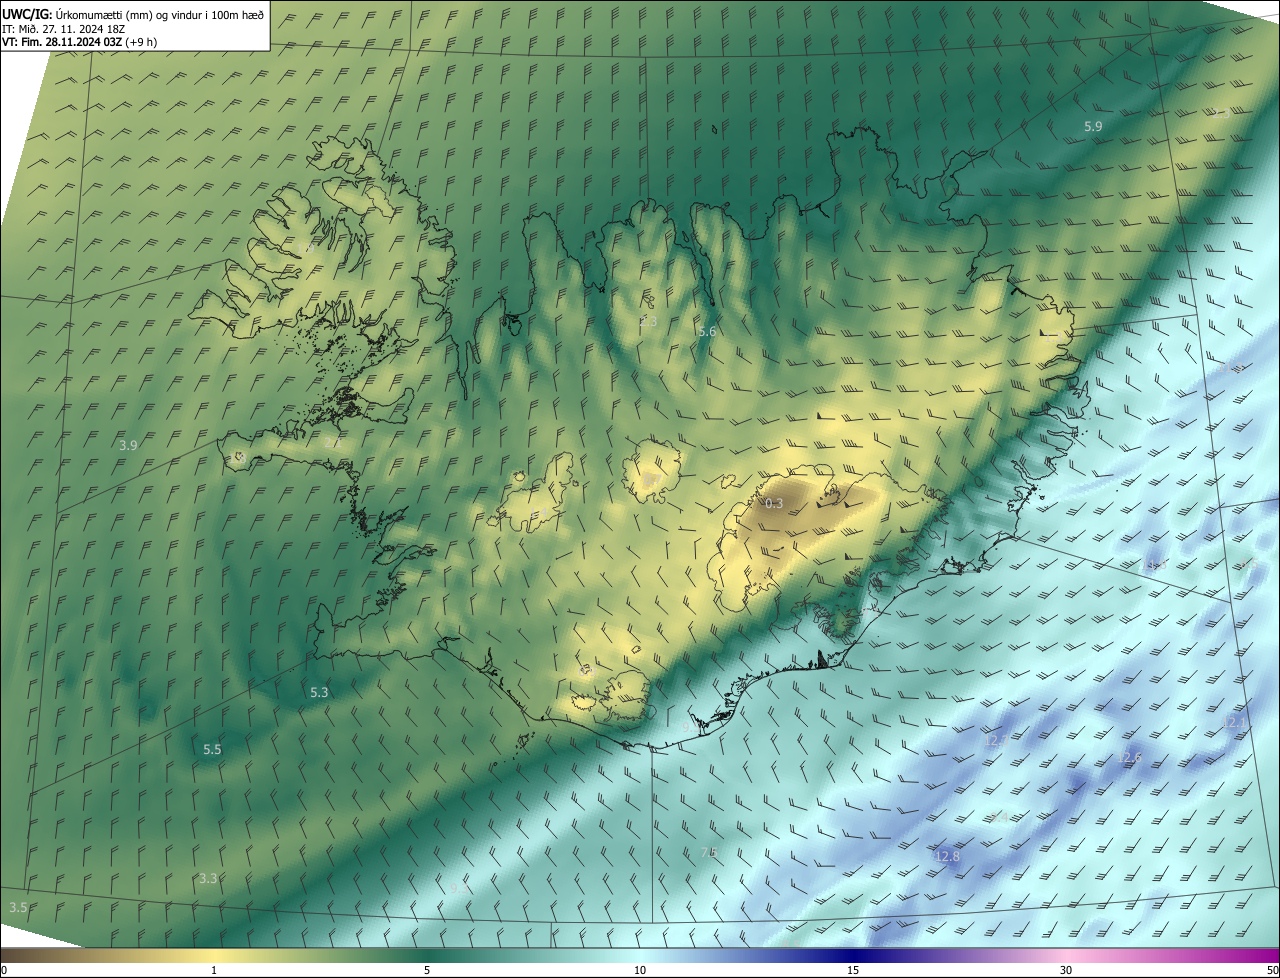Click the 50 tick on the color scale
The height and width of the screenshot is (978, 1280).
[x=1272, y=970]
